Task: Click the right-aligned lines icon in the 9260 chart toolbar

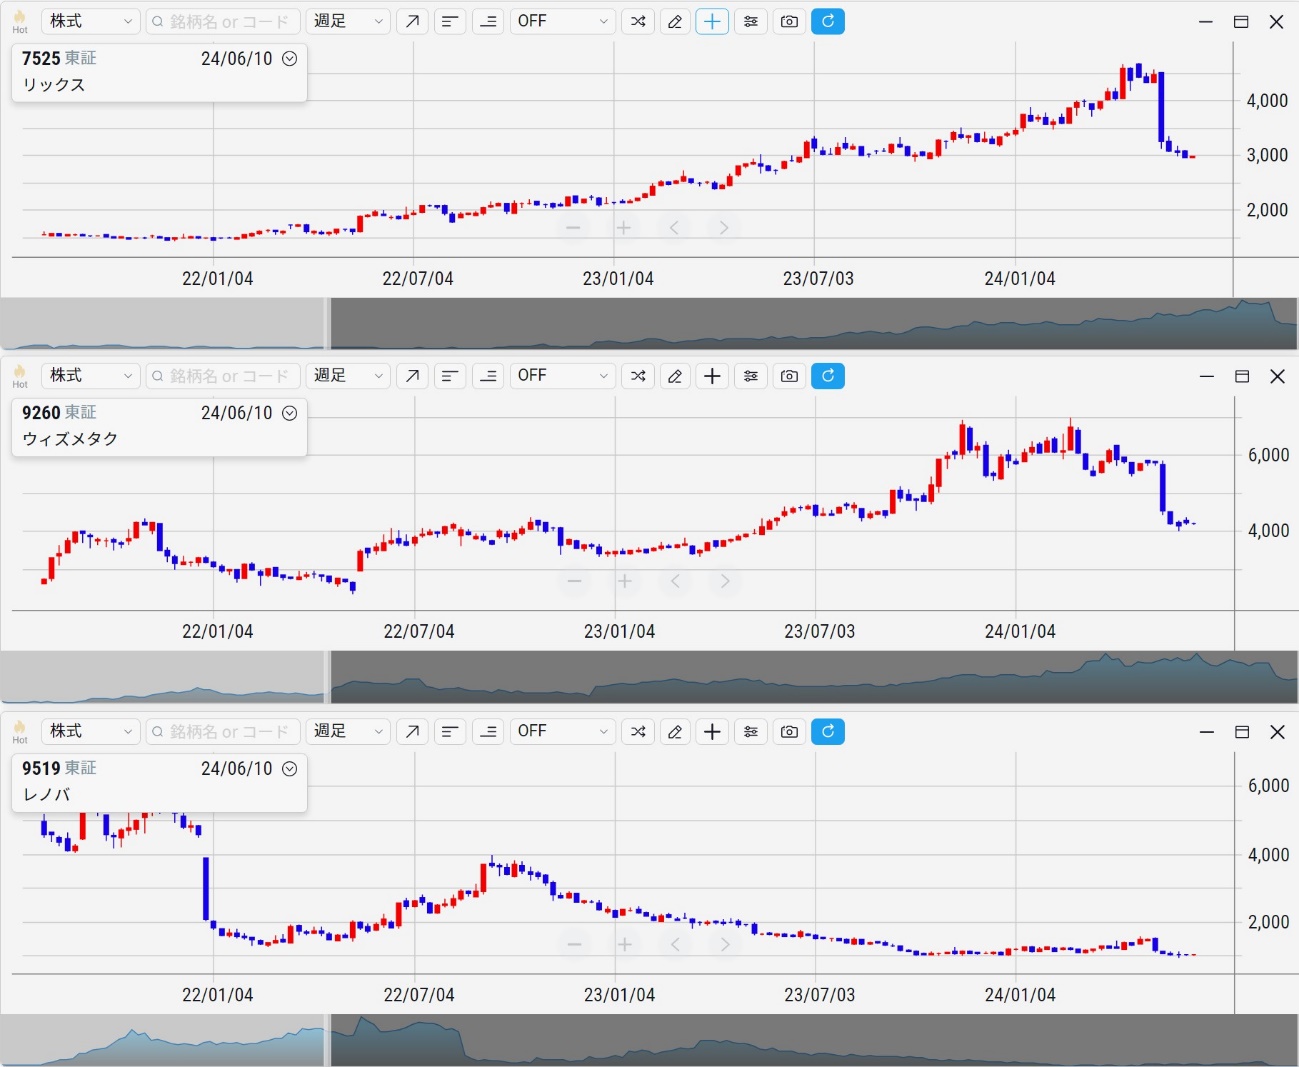Action: click(x=489, y=376)
